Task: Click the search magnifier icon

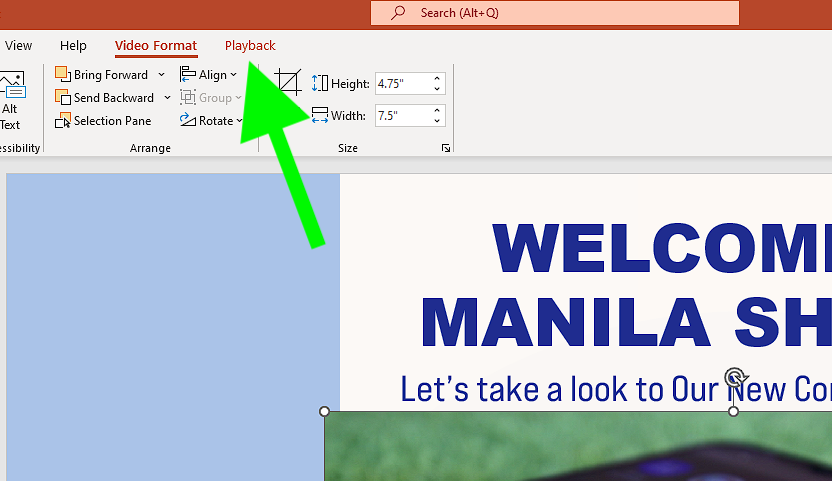Action: (x=397, y=13)
